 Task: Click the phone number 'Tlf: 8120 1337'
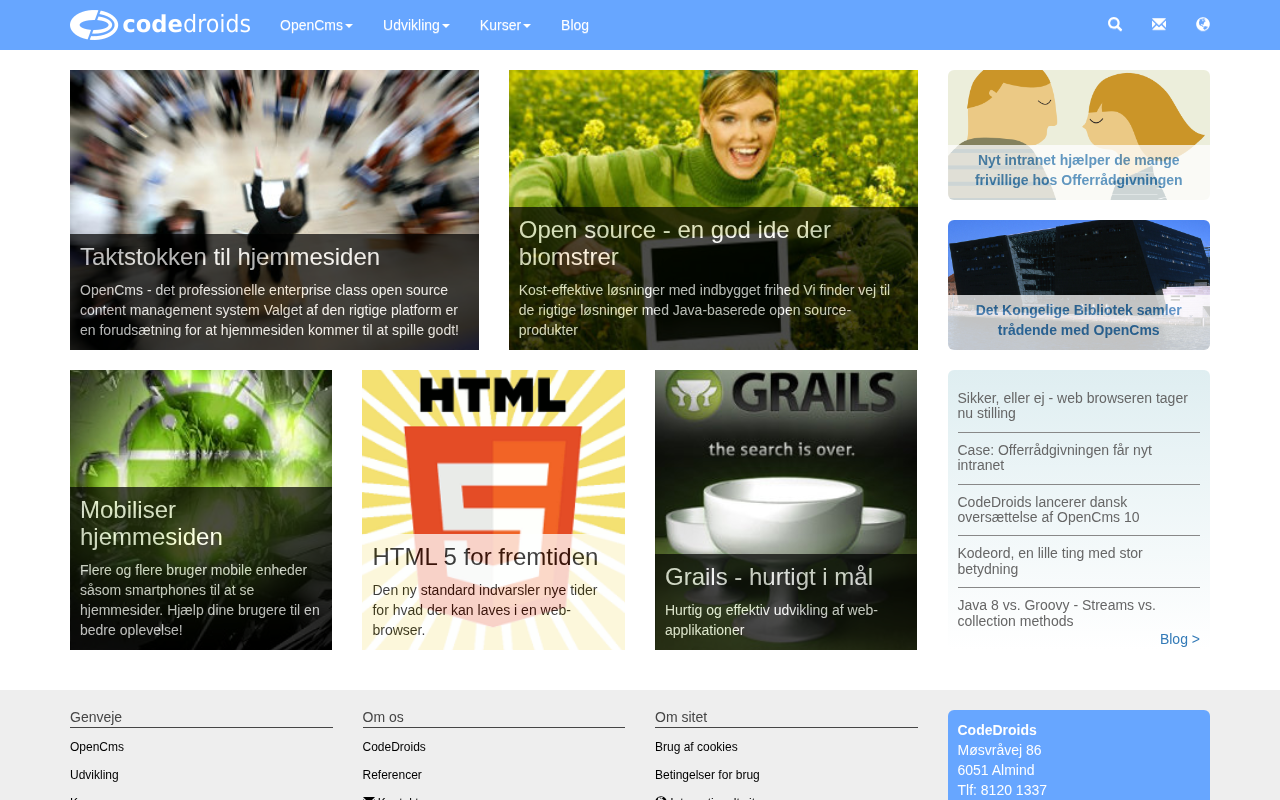pos(1002,790)
